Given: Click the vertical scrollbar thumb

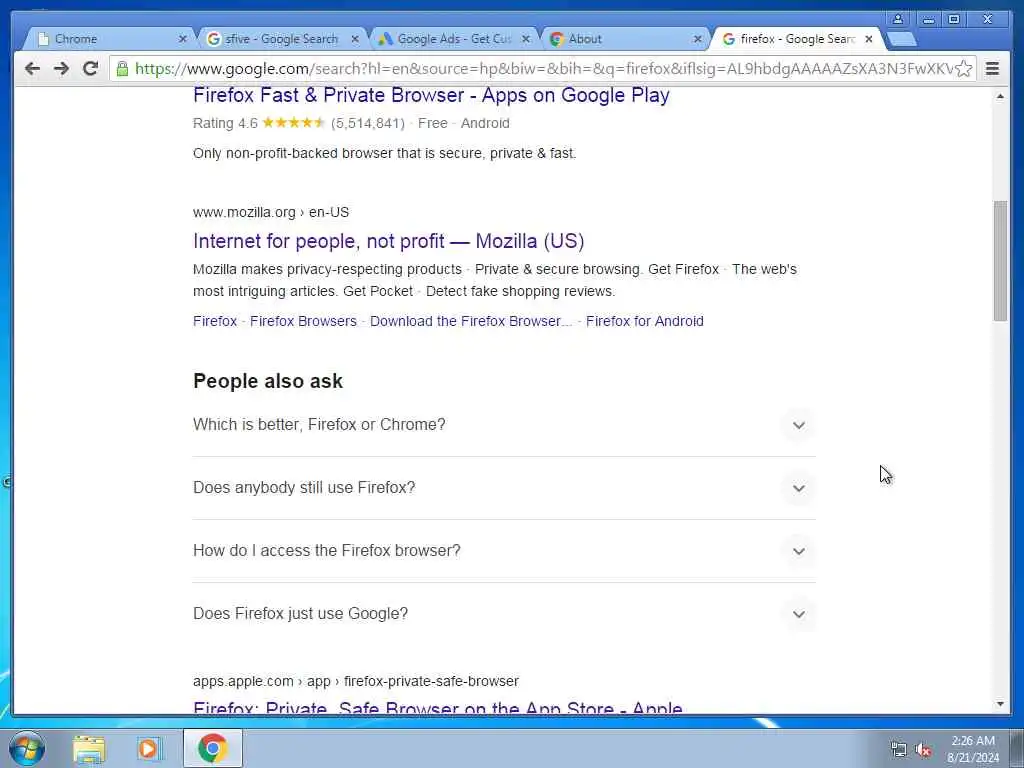Looking at the screenshot, I should [1000, 261].
